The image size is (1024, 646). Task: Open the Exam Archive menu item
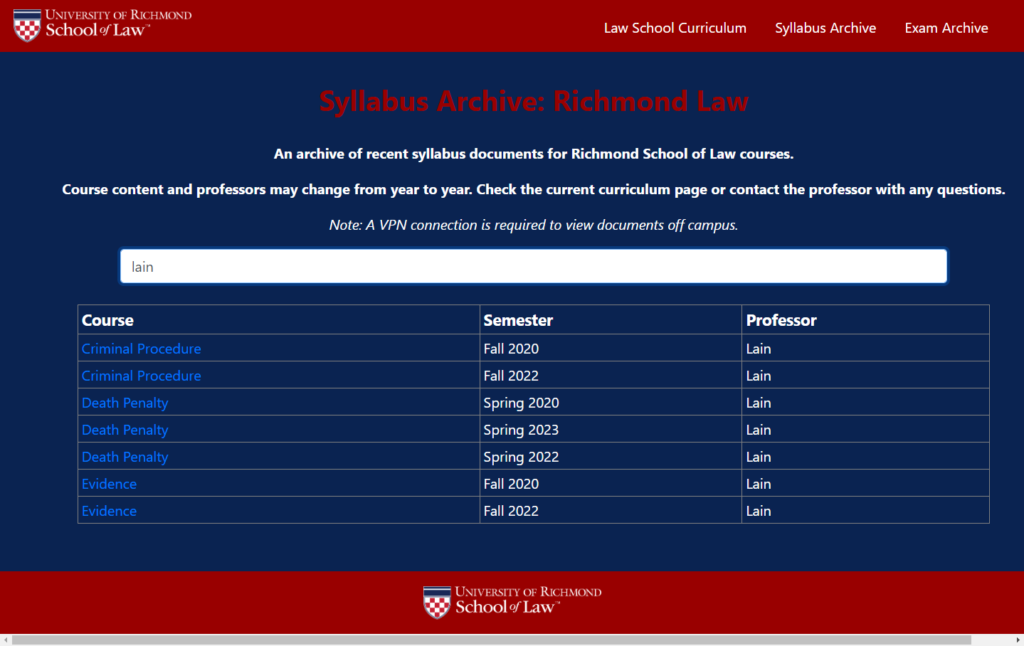946,28
